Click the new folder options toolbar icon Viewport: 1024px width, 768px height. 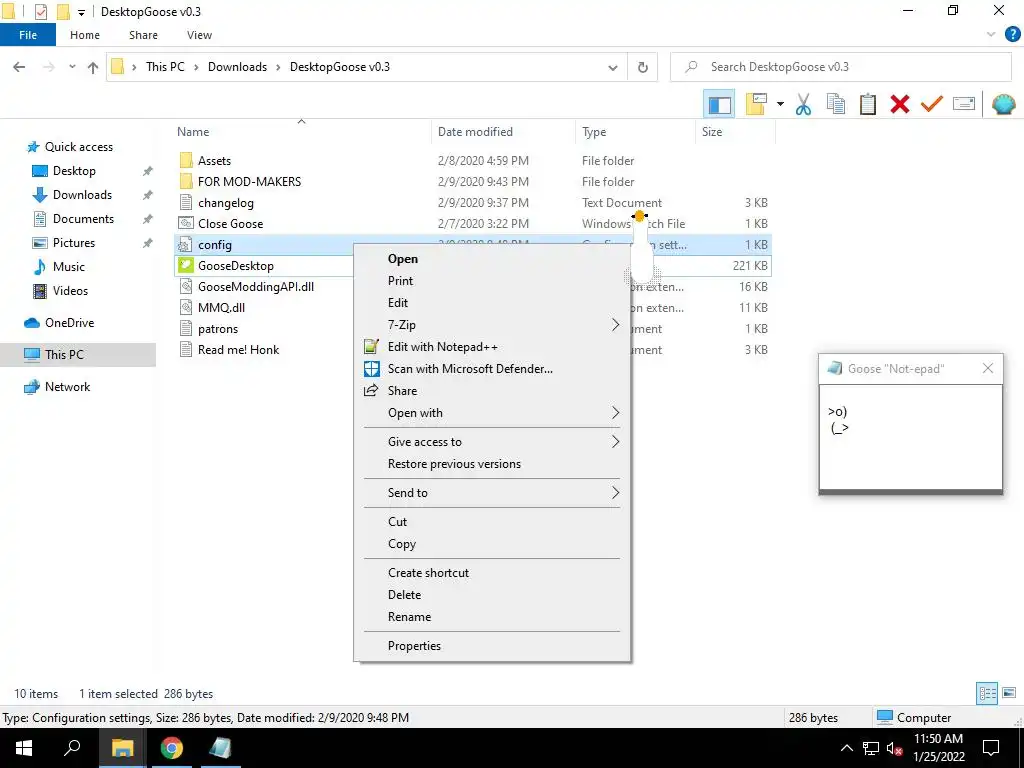(x=756, y=104)
